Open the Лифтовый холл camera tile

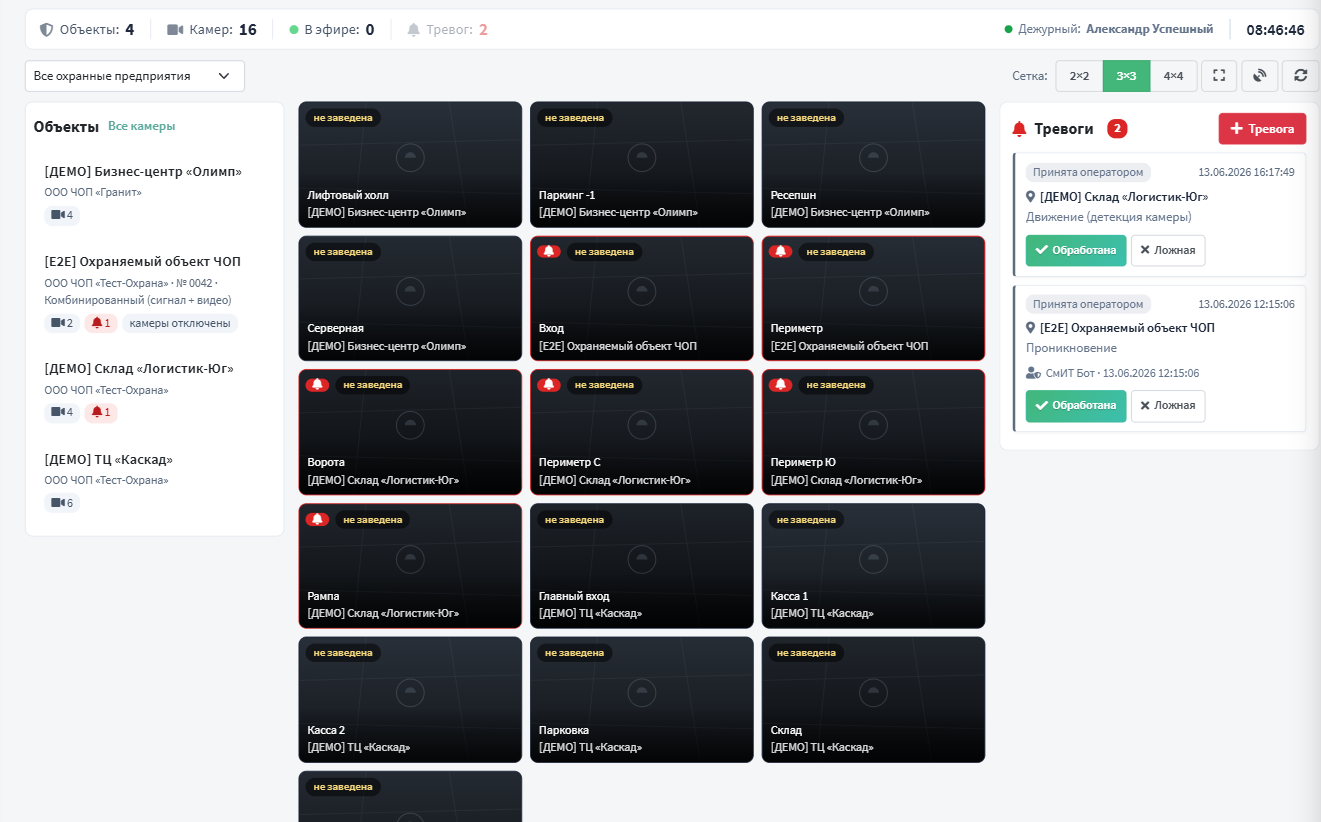click(410, 164)
